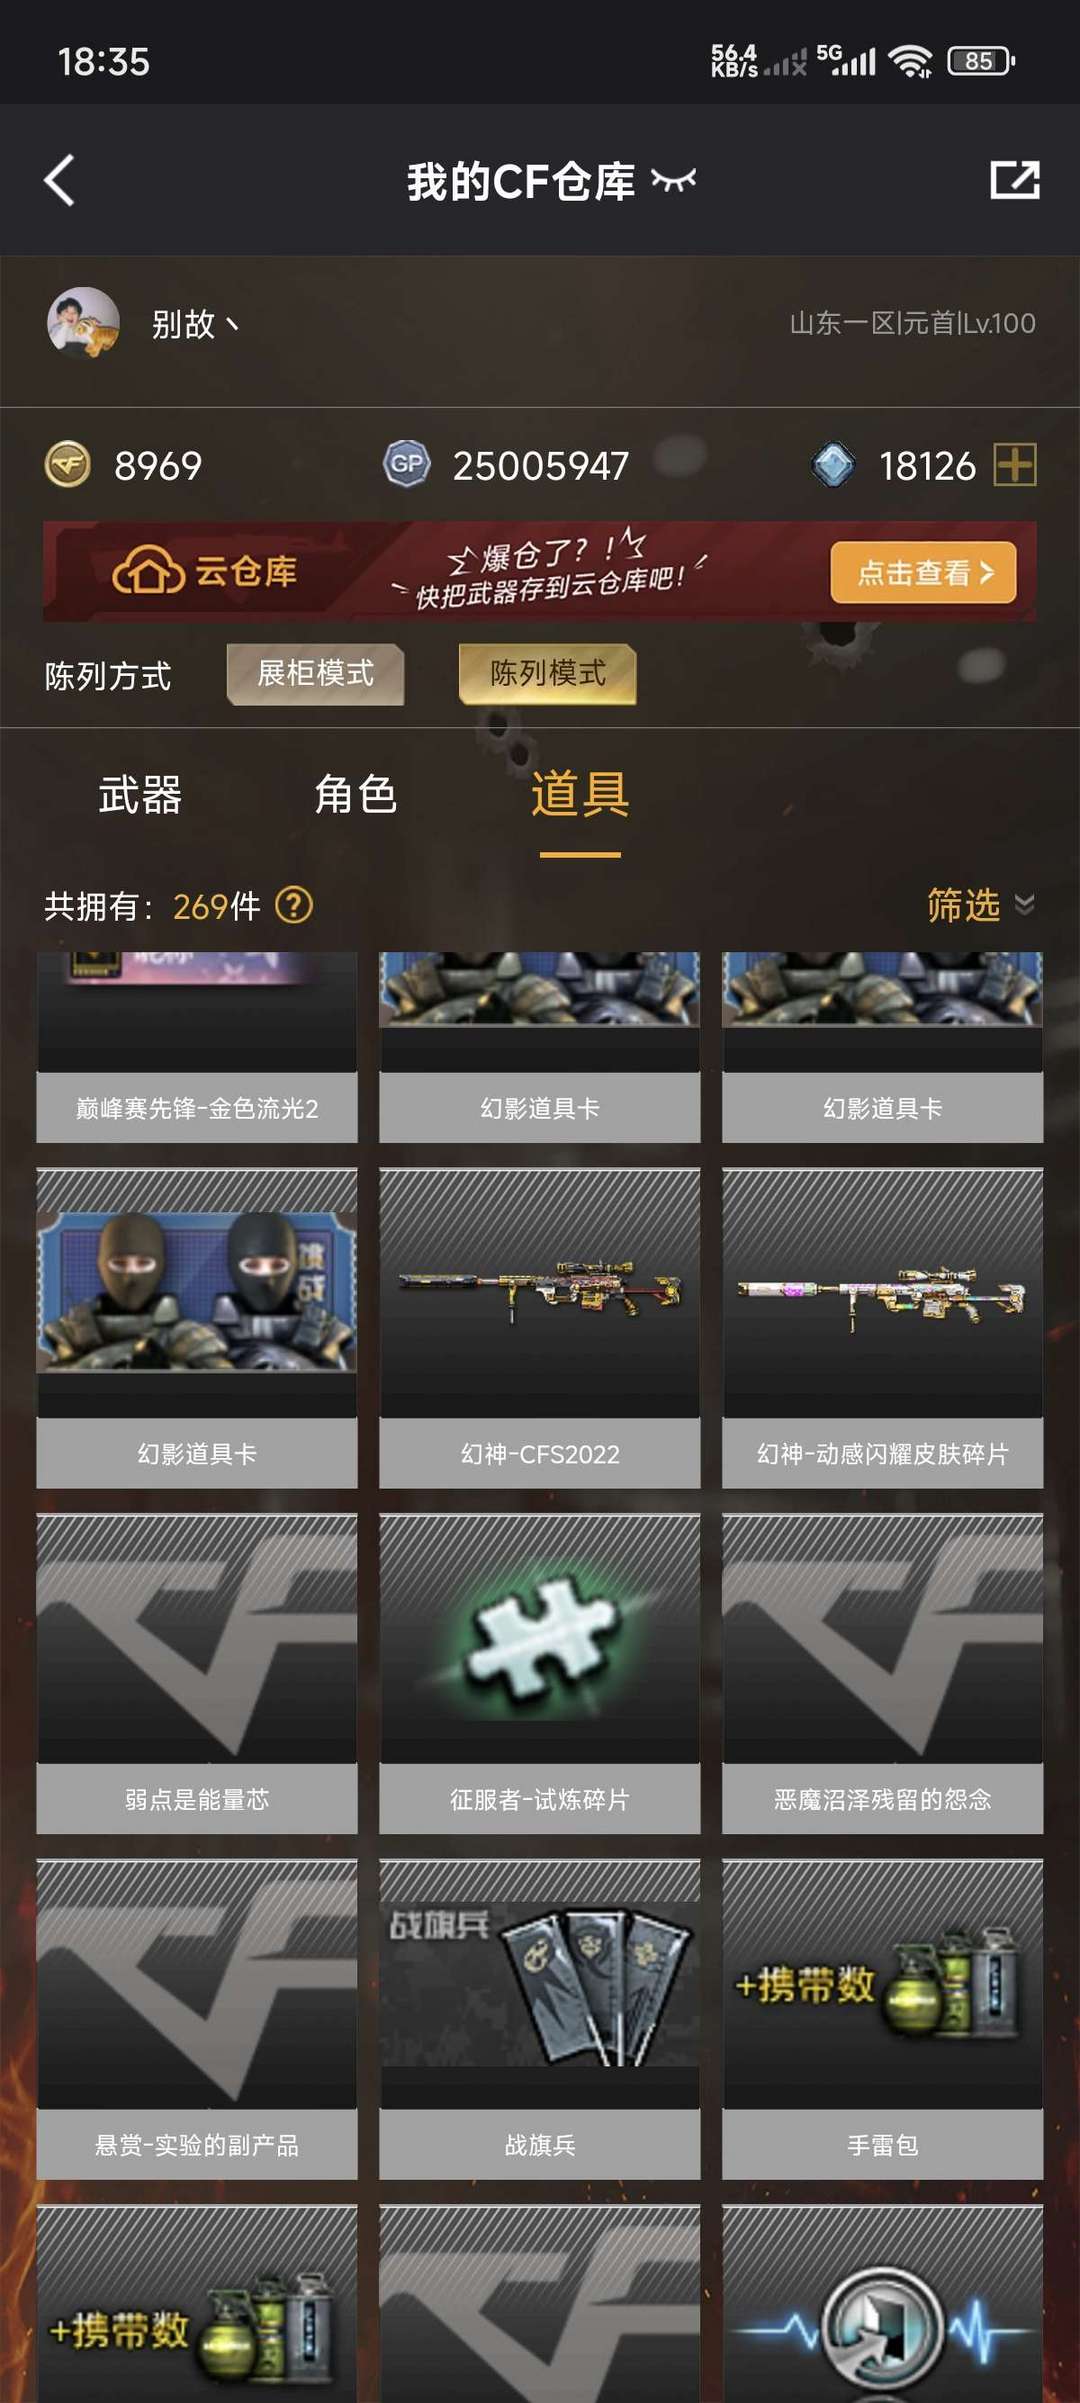Image resolution: width=1080 pixels, height=2403 pixels.
Task: Open the share/export icon at top right
Action: click(1014, 180)
